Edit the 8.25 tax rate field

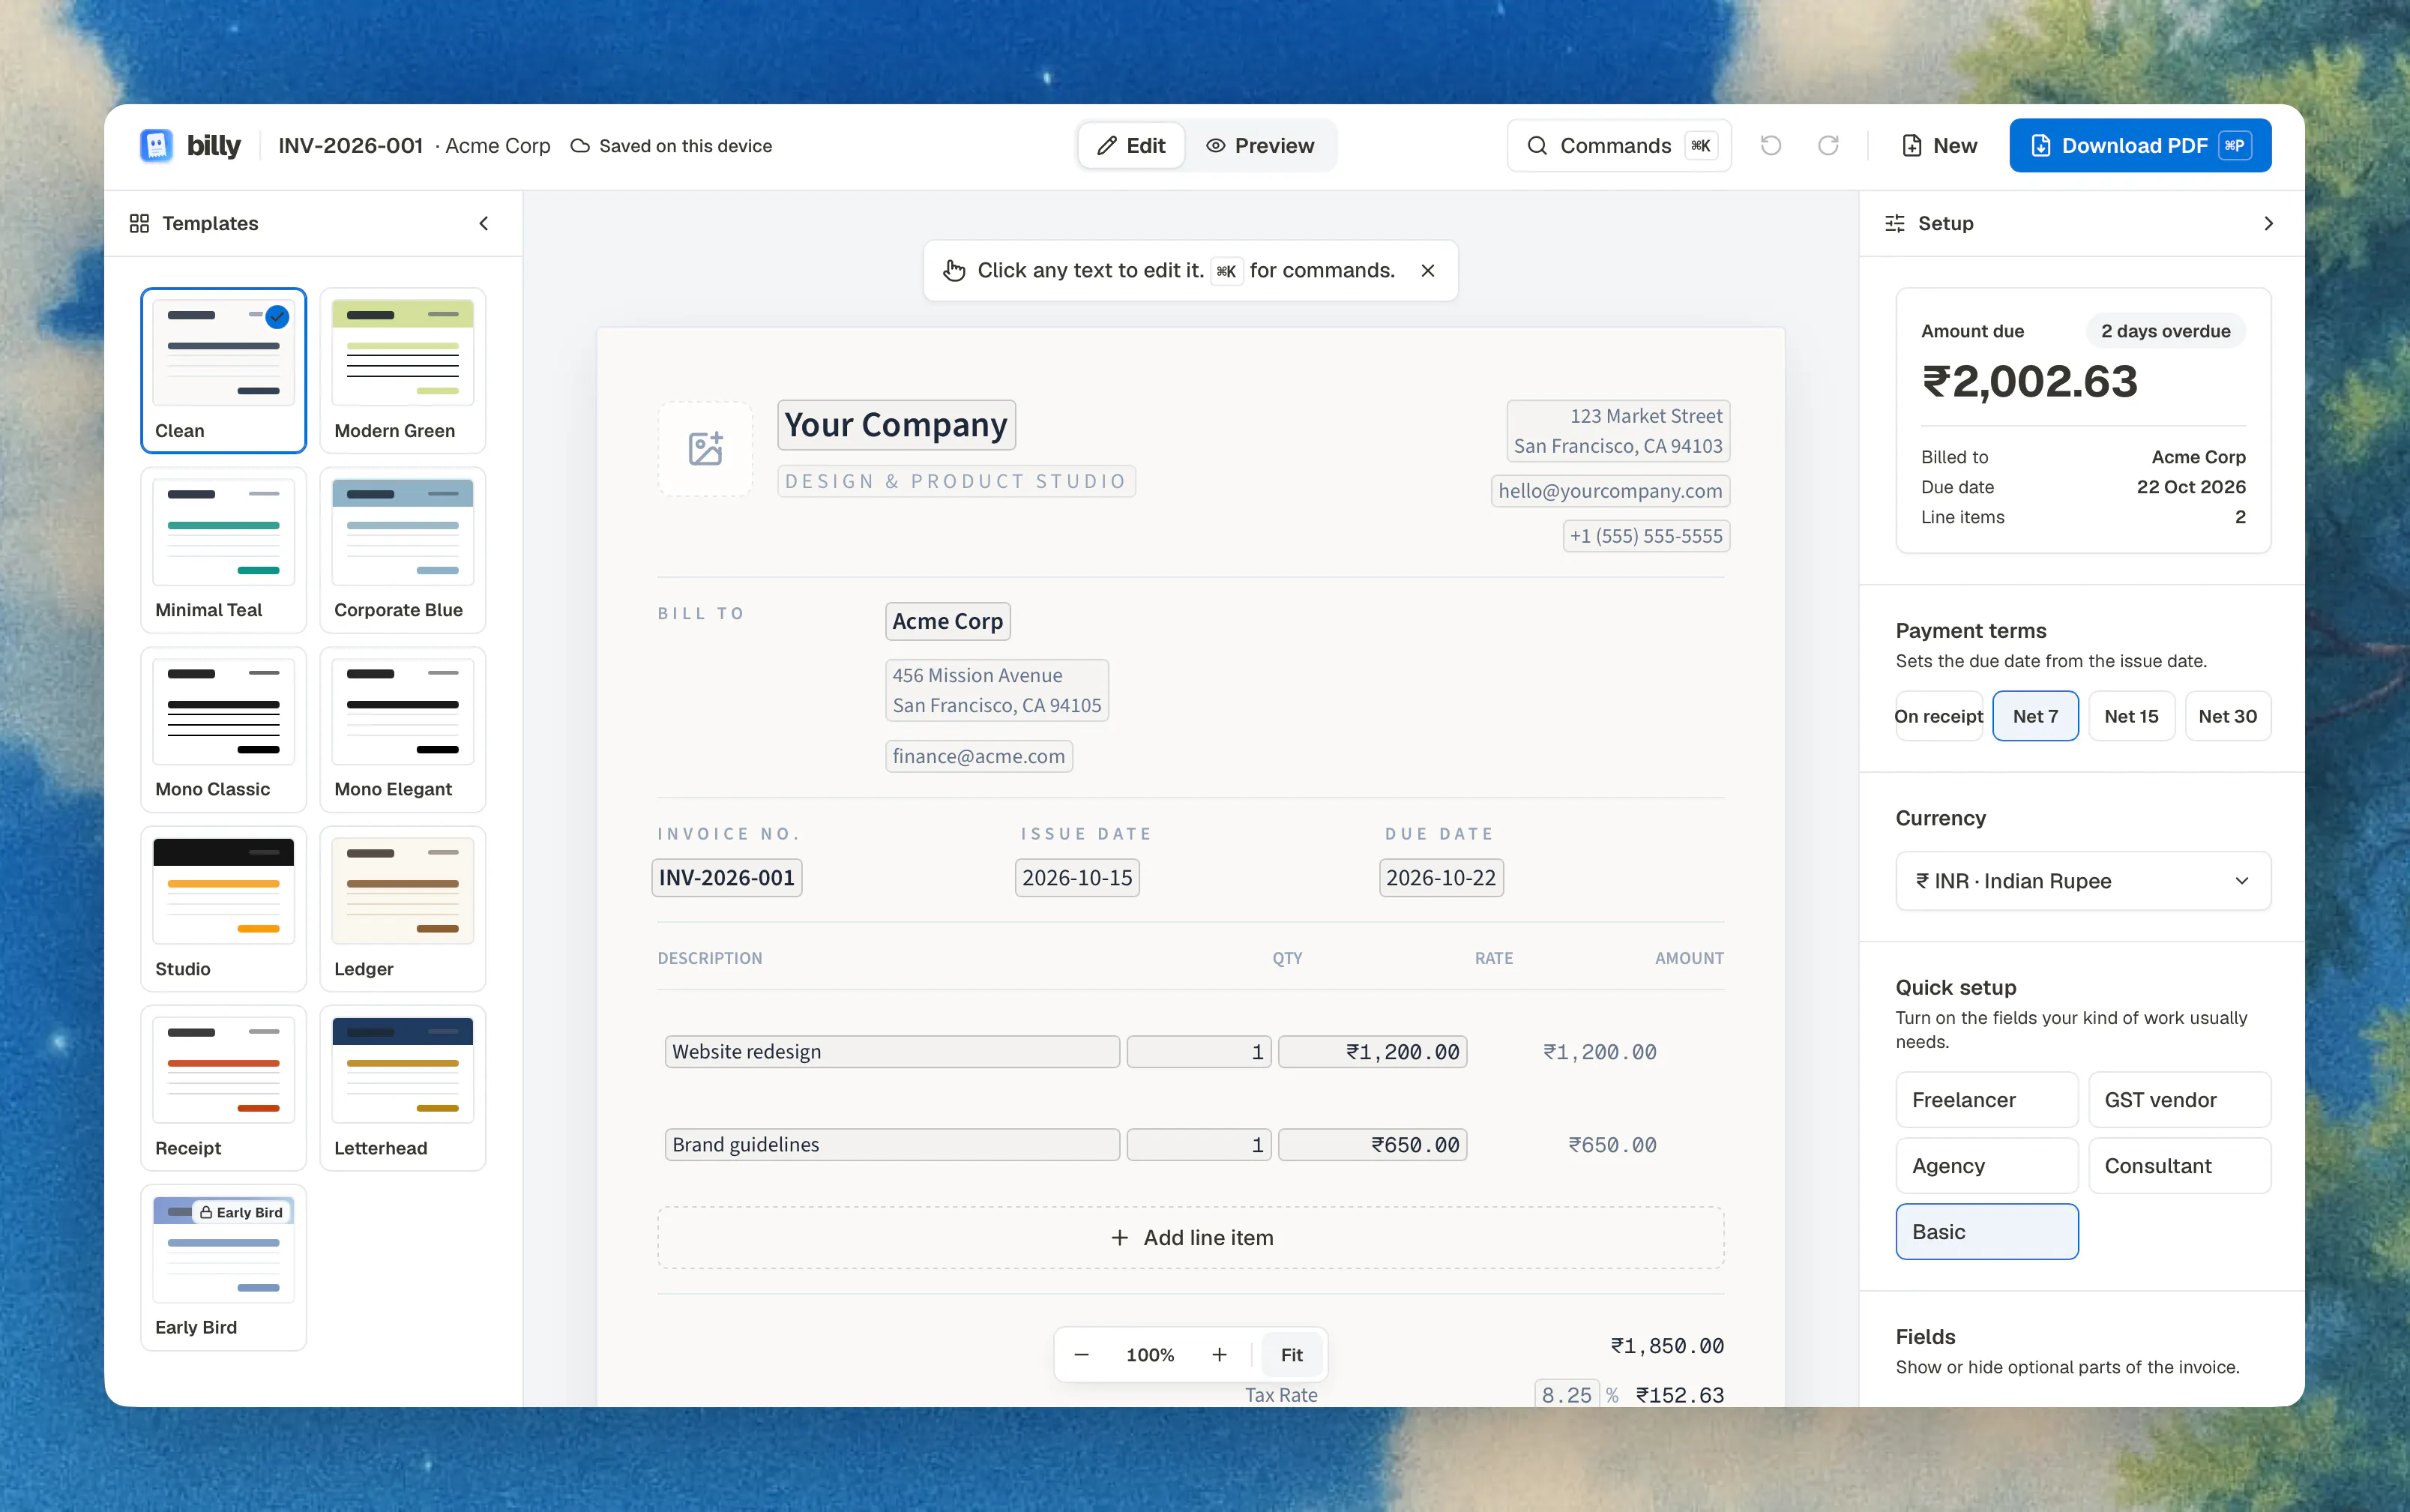pyautogui.click(x=1566, y=1394)
